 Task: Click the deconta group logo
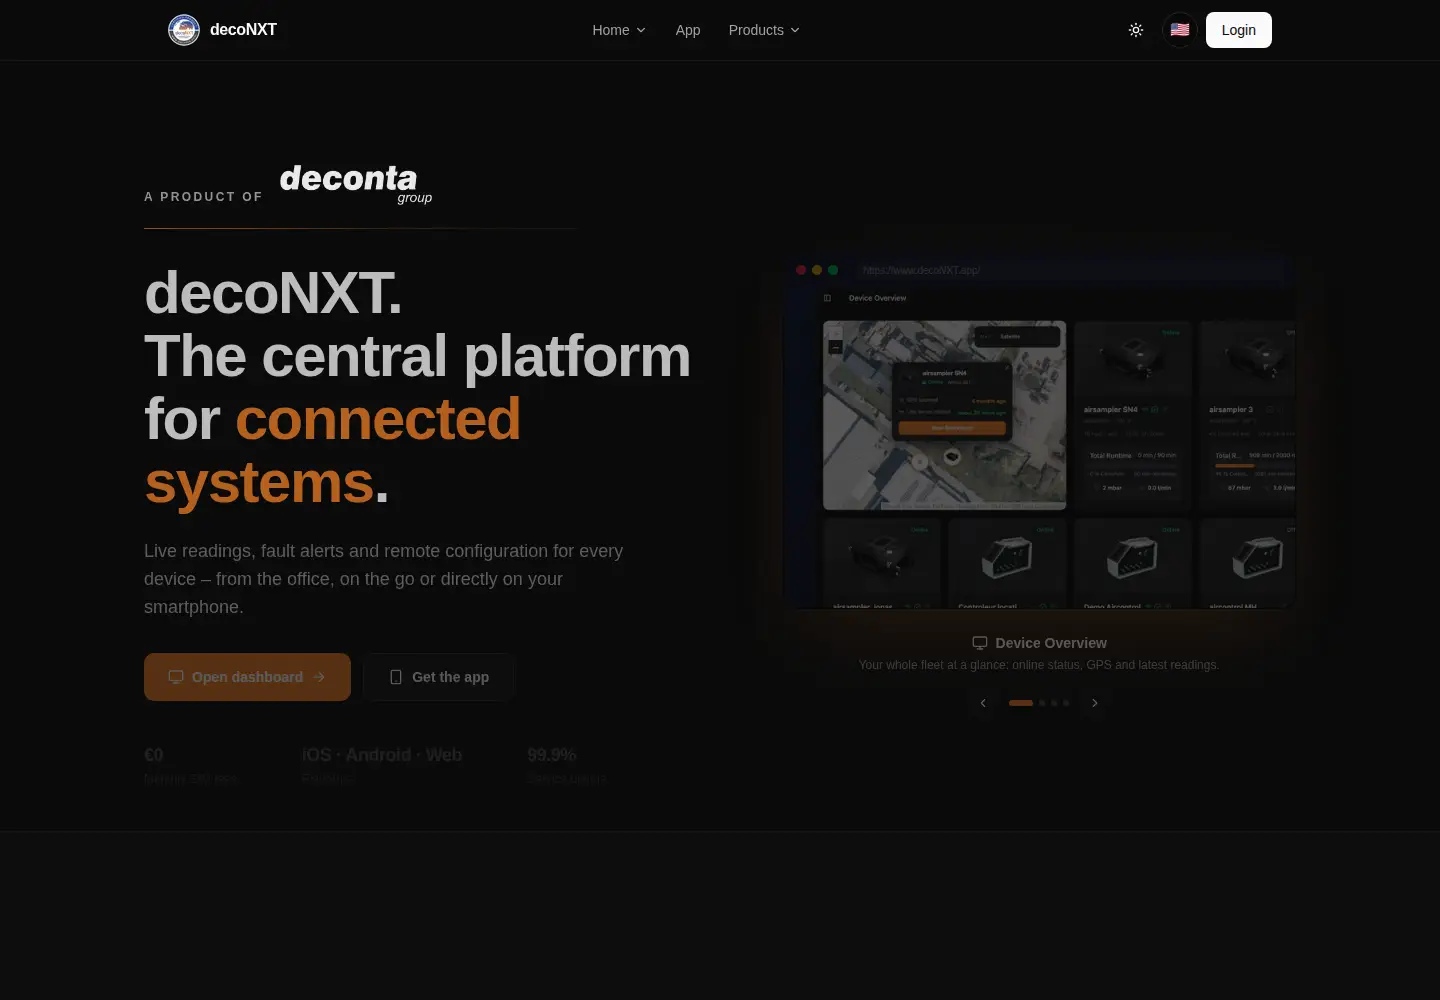(356, 184)
